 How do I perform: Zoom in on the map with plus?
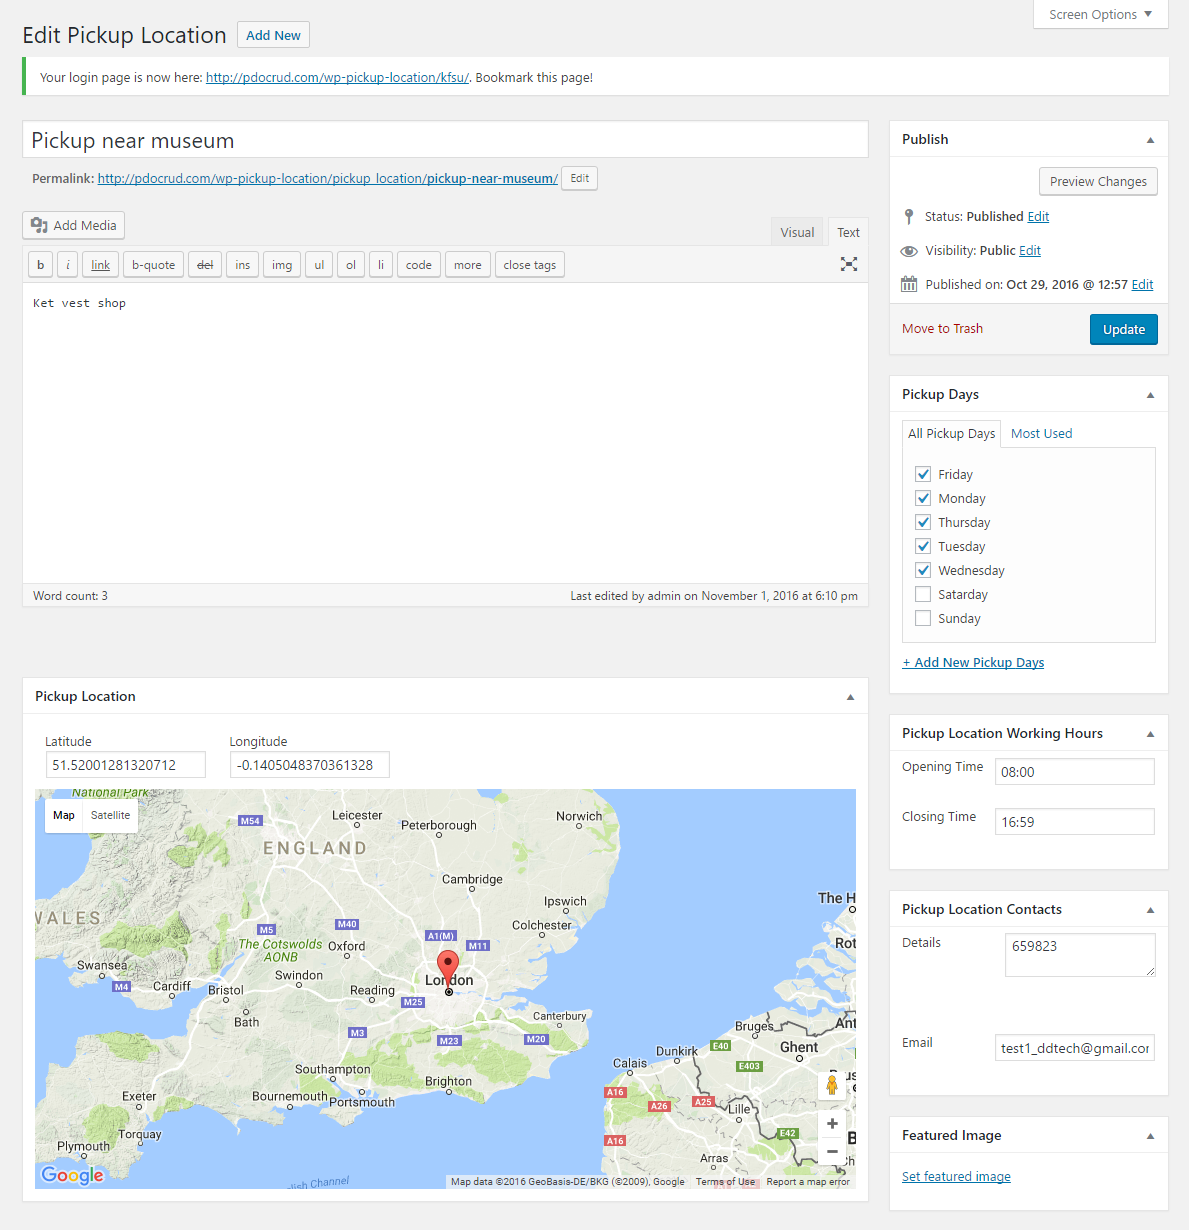coord(832,1124)
